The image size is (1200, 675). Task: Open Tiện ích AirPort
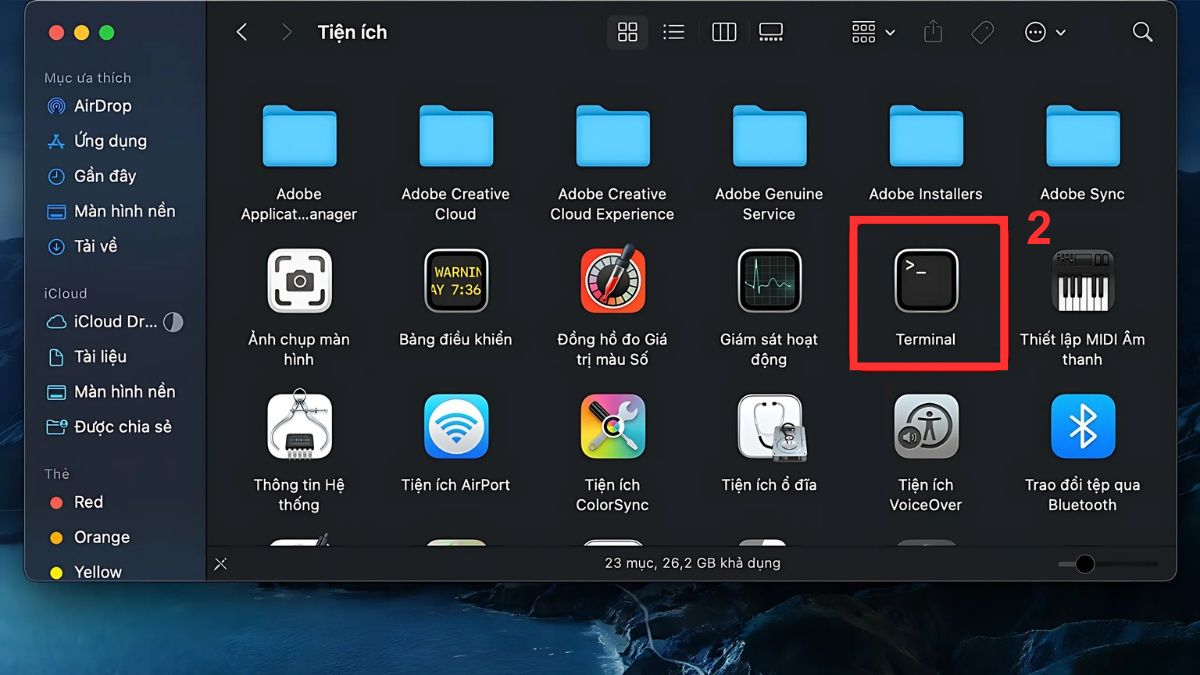tap(455, 425)
